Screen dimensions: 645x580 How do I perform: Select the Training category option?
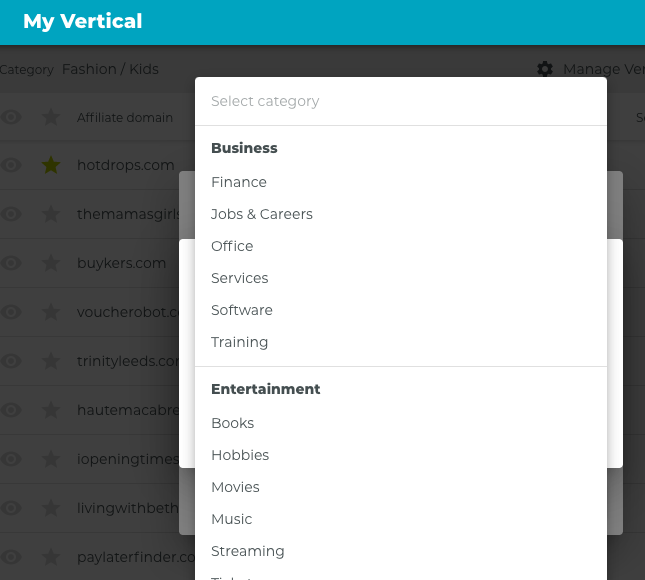[x=240, y=342]
